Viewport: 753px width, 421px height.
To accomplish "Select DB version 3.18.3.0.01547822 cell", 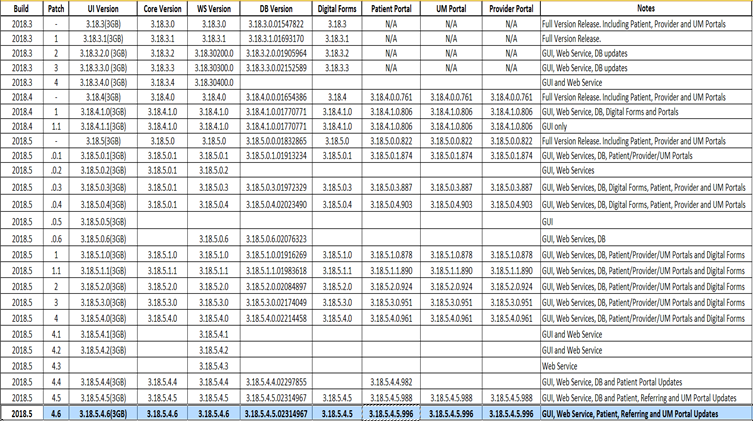I will click(x=276, y=19).
